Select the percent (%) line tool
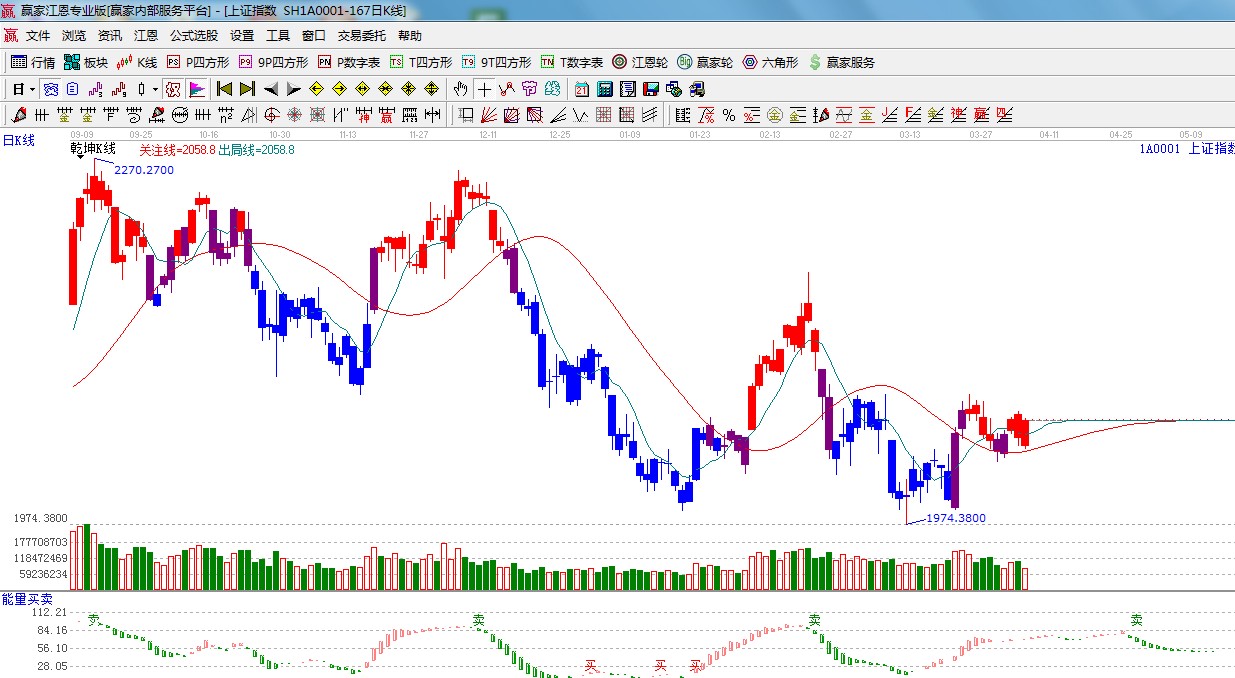 [729, 115]
